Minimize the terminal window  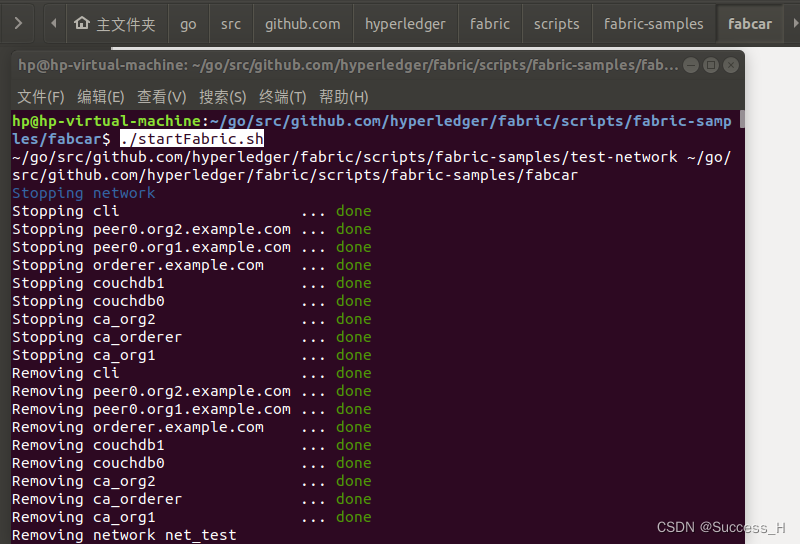[691, 65]
